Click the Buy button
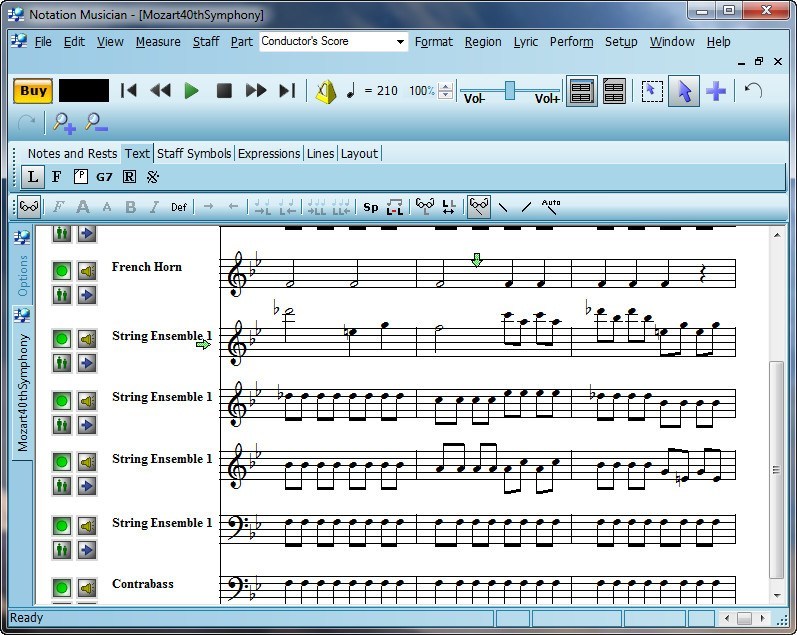The image size is (797, 635). point(33,91)
